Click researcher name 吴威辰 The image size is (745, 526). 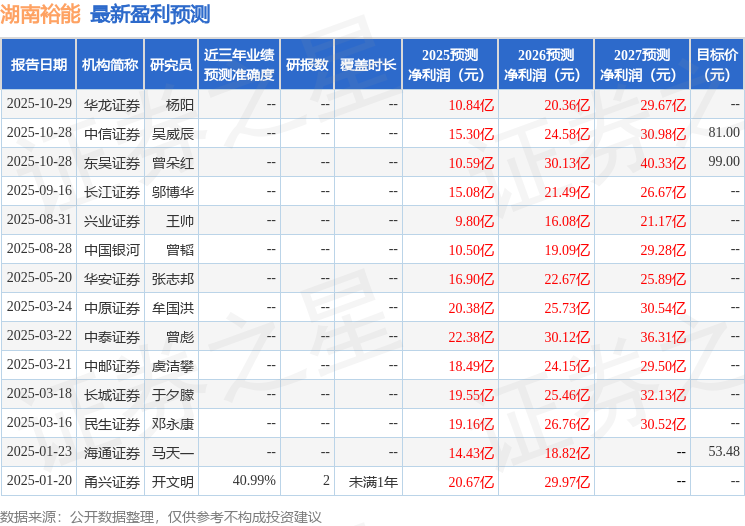173,134
